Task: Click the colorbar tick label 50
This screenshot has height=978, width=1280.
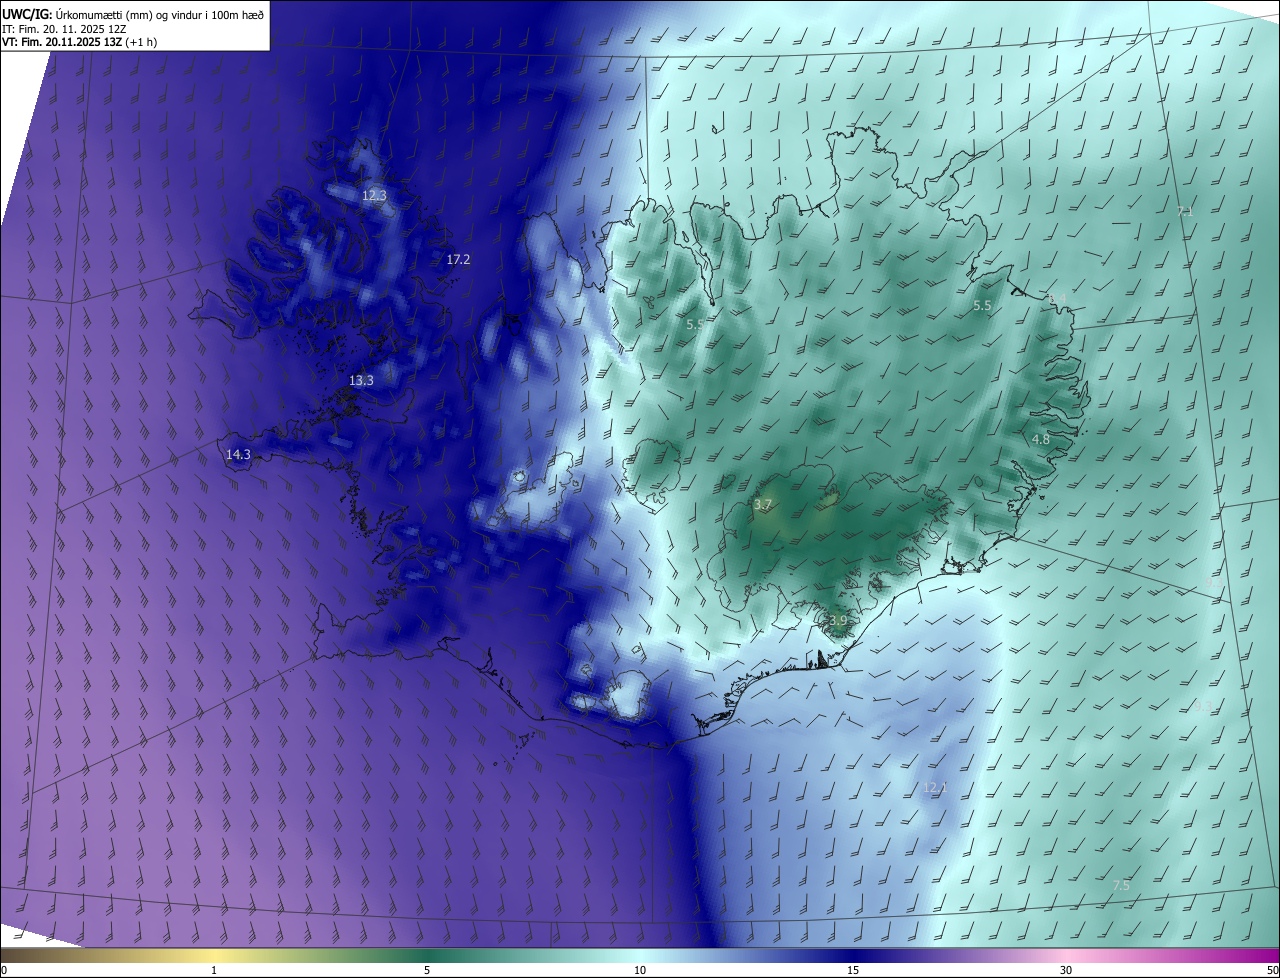Action: pos(1273,970)
